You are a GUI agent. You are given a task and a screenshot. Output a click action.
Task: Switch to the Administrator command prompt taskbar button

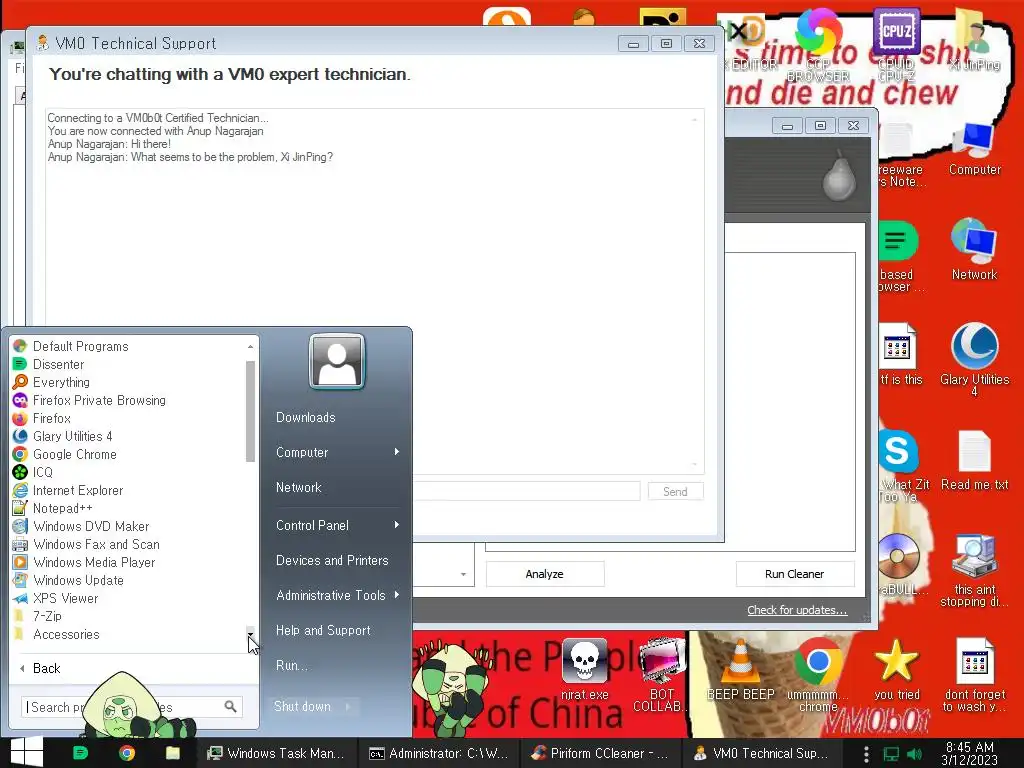pos(438,753)
